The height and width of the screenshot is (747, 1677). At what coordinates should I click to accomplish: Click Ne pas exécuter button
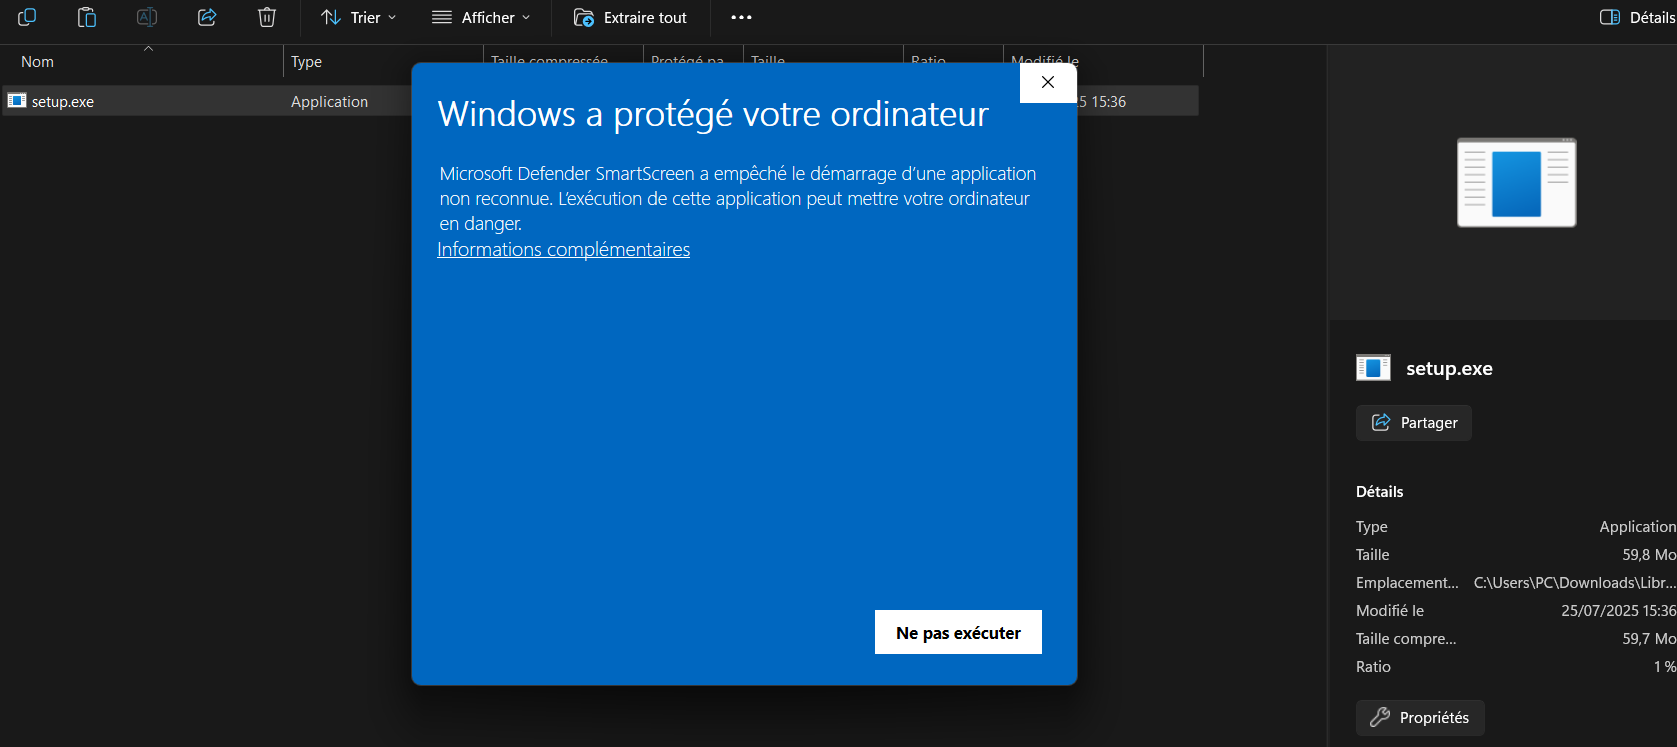click(x=958, y=632)
